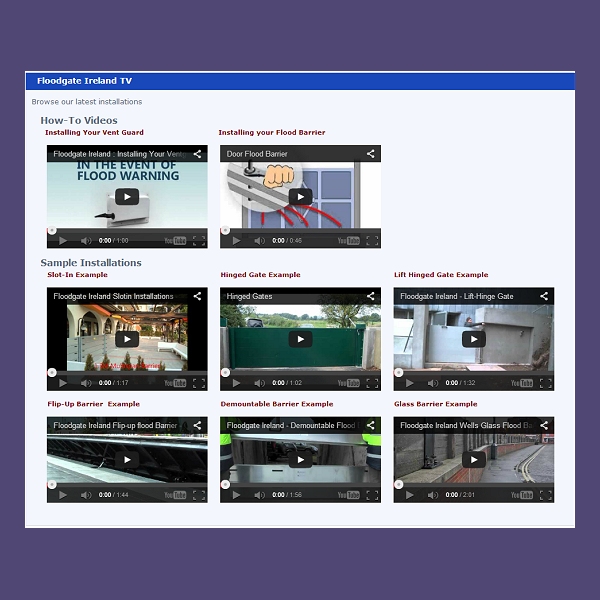Open Lift-Hinge Gate video fullscreen

(x=546, y=383)
